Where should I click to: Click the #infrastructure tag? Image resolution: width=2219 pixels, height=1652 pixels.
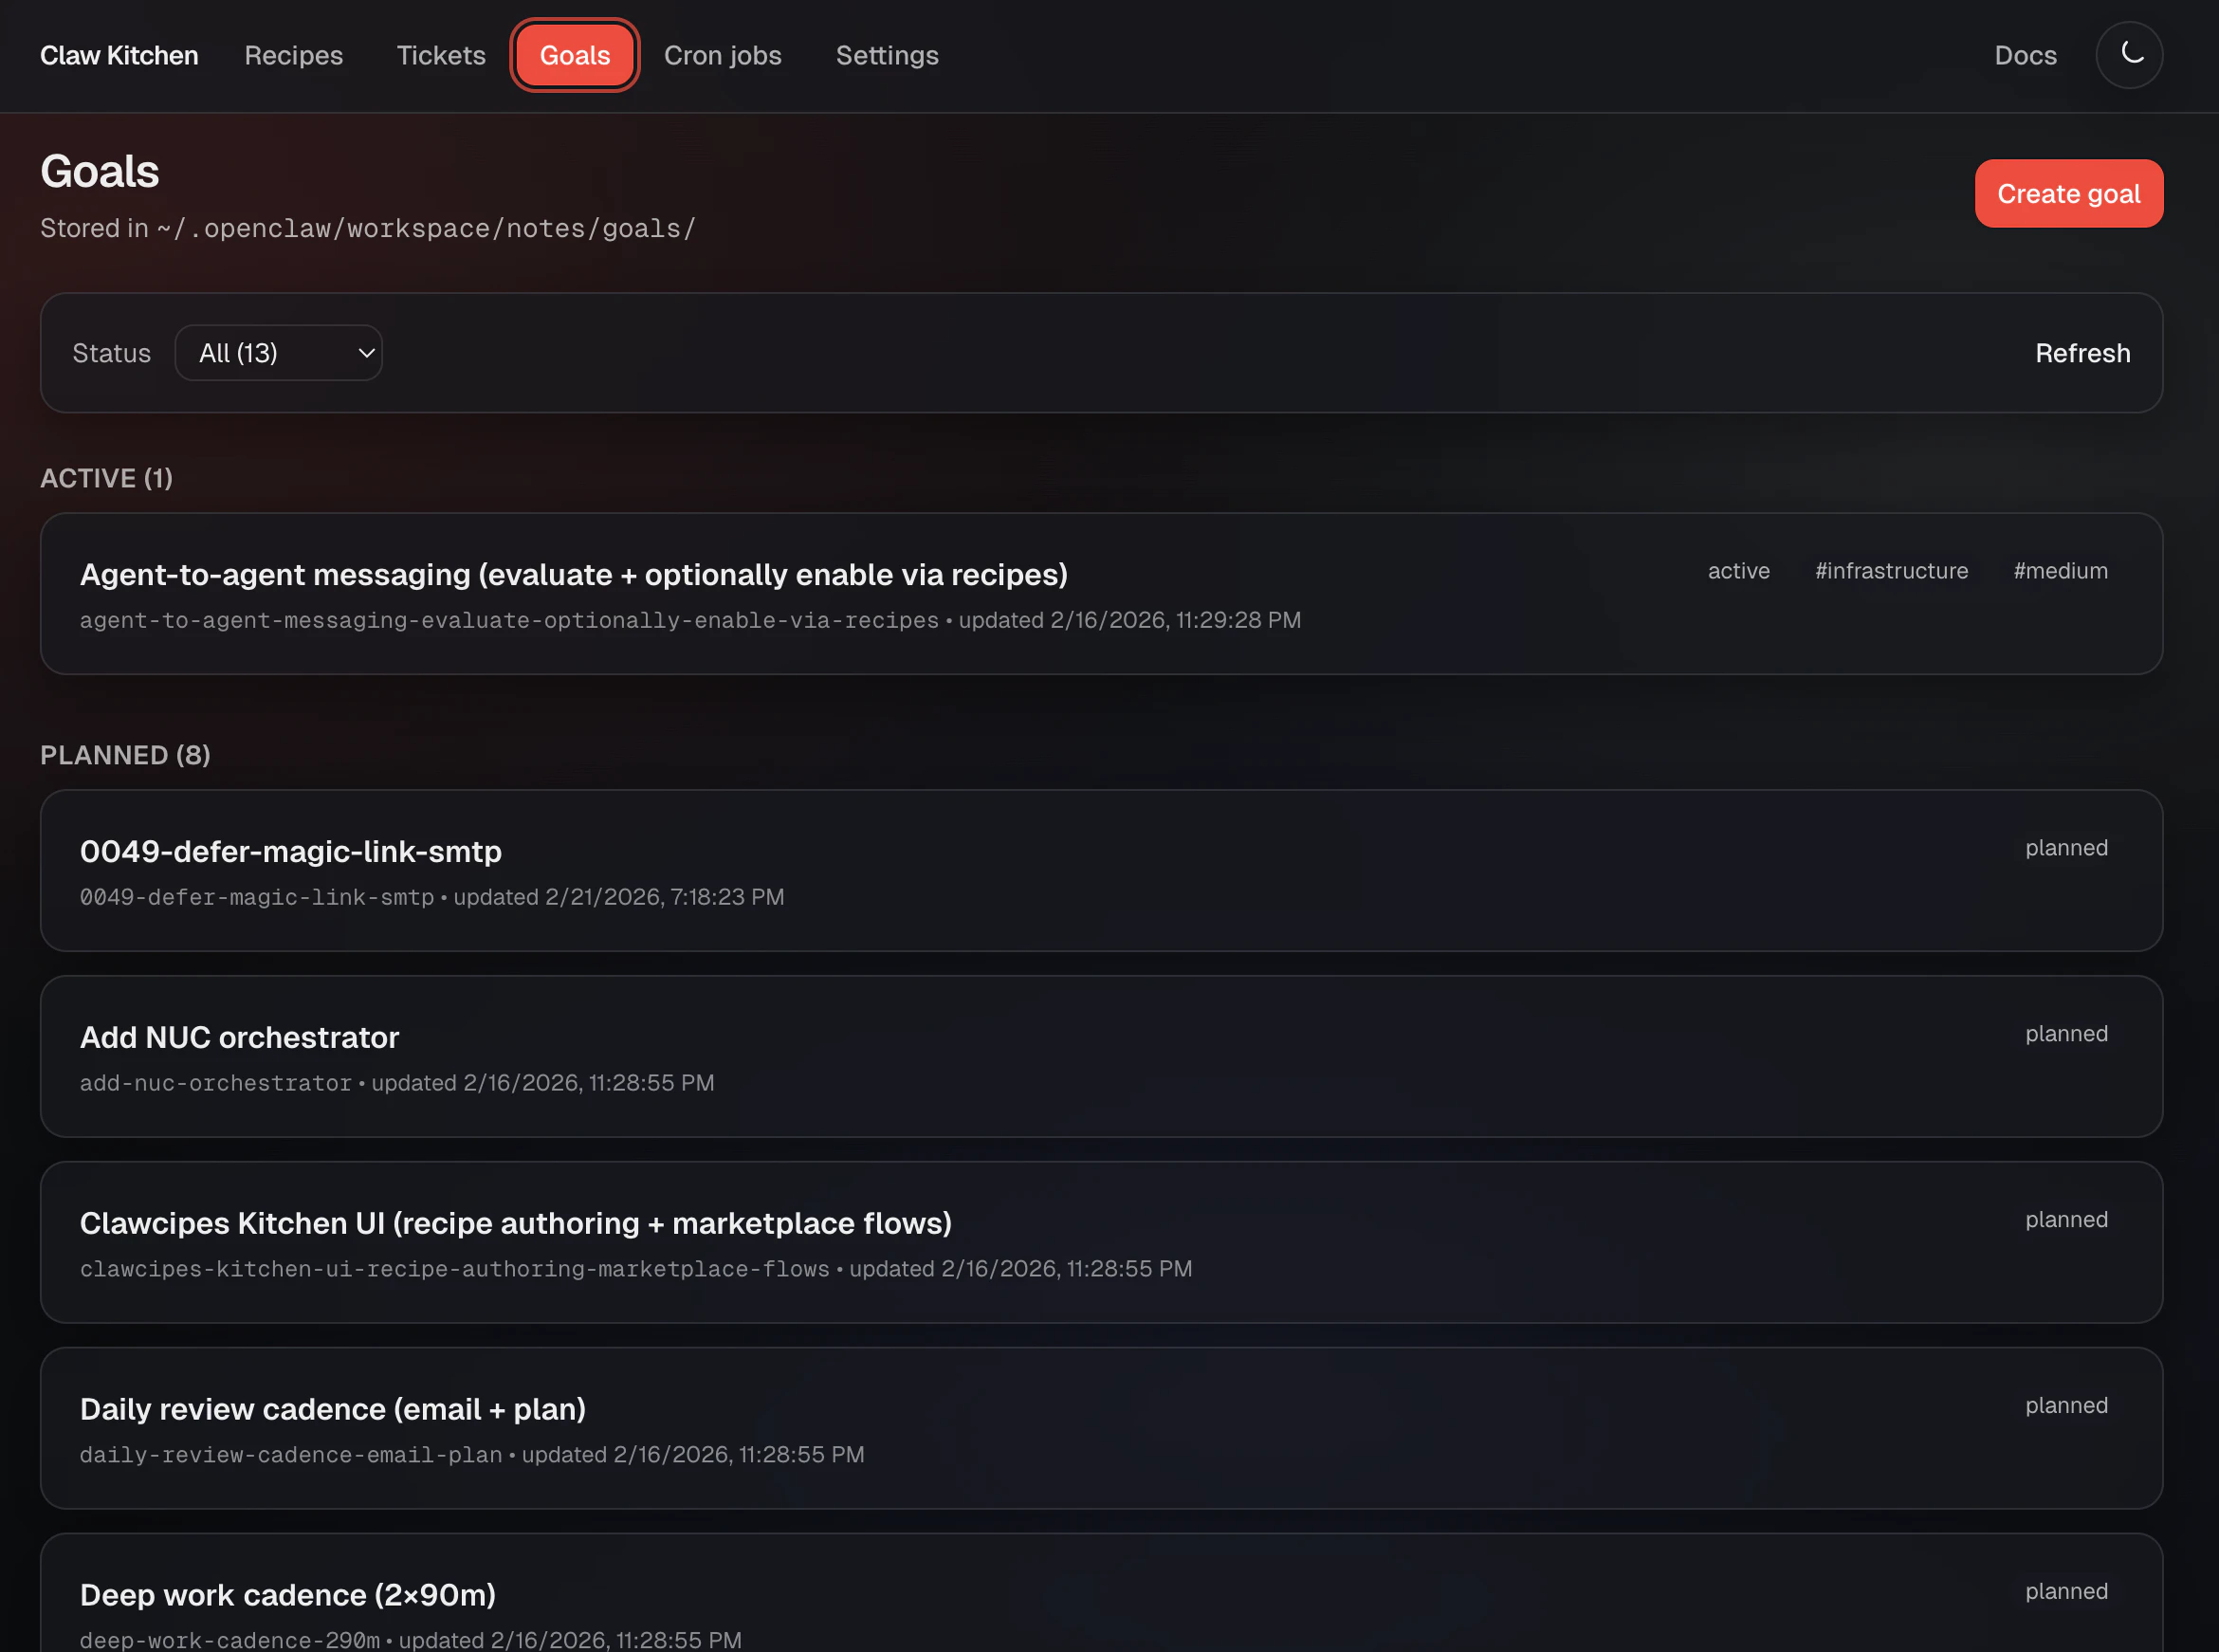(1891, 571)
